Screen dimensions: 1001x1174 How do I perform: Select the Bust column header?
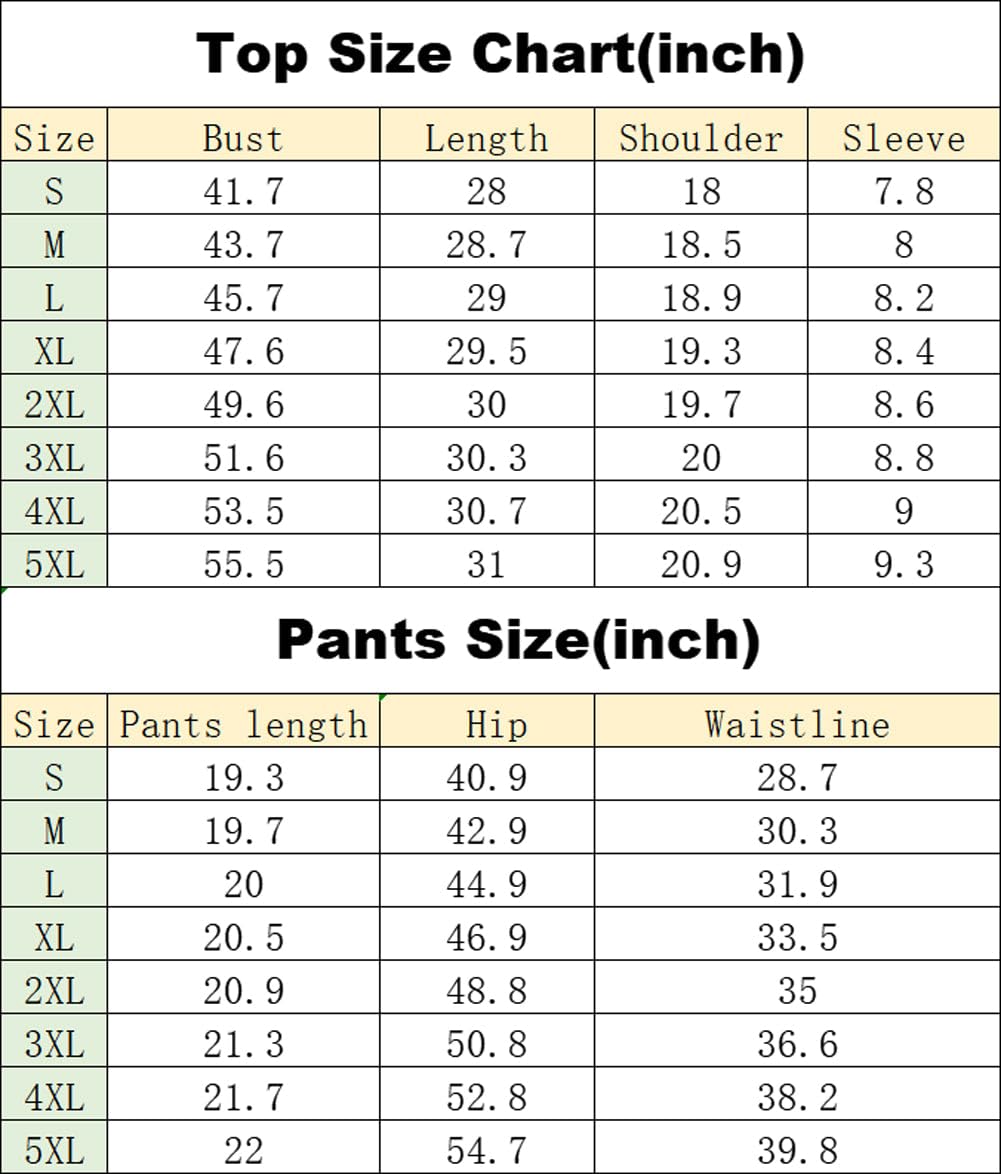pyautogui.click(x=243, y=137)
